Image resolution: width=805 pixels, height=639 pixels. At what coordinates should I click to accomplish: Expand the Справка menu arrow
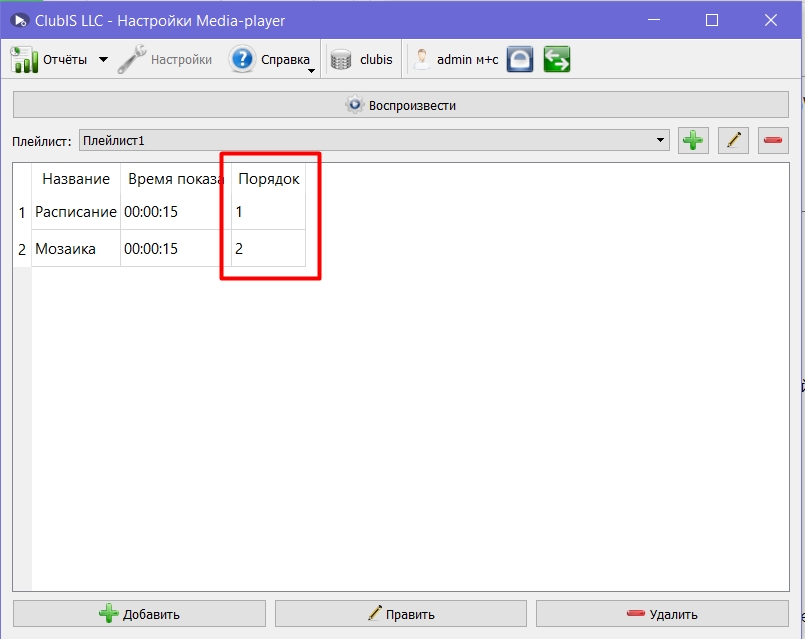311,71
